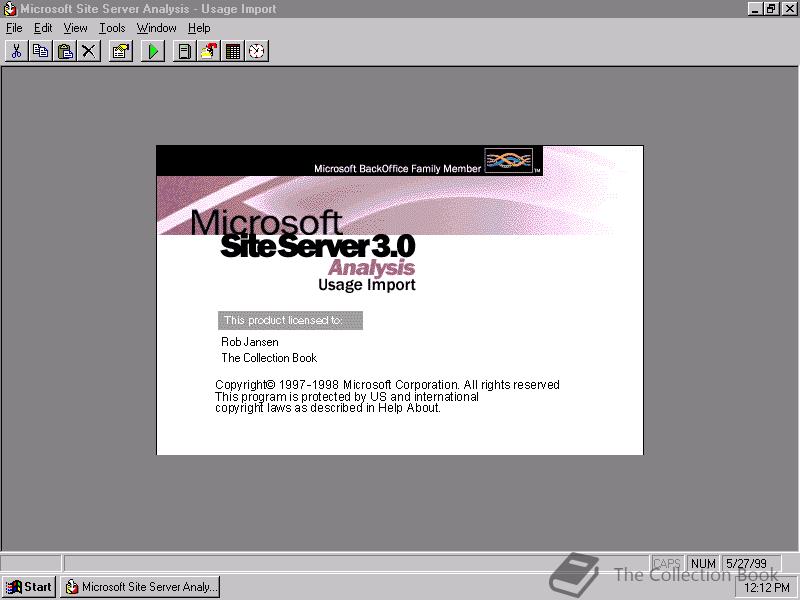Open the Window menu
The height and width of the screenshot is (600, 800).
coord(156,28)
